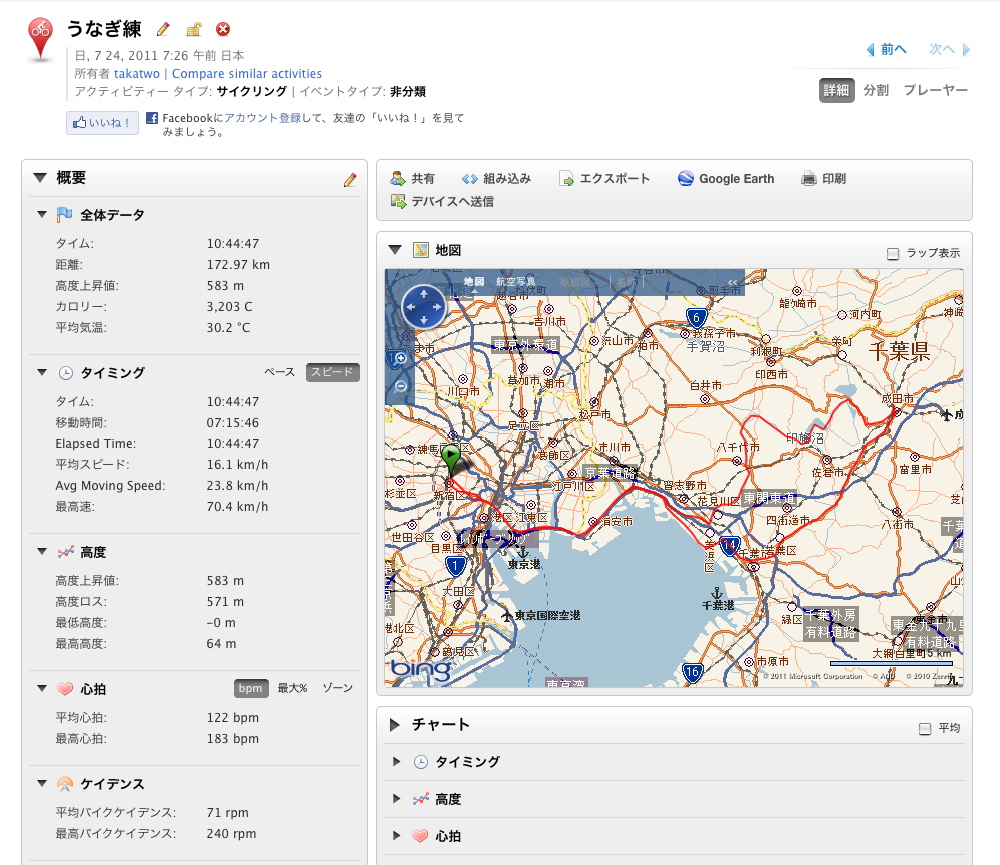Image resolution: width=1000 pixels, height=865 pixels.
Task: Collapse the left 心拍 section
Action: [42, 689]
